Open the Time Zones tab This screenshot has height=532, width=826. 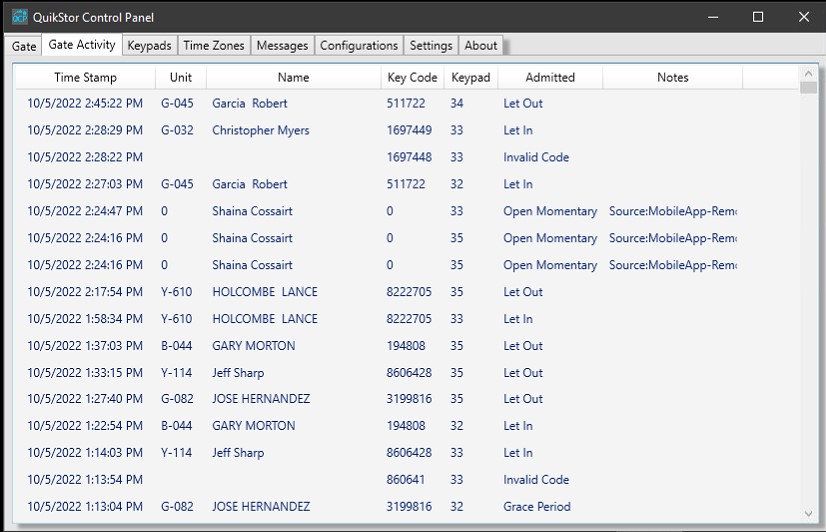tap(214, 46)
